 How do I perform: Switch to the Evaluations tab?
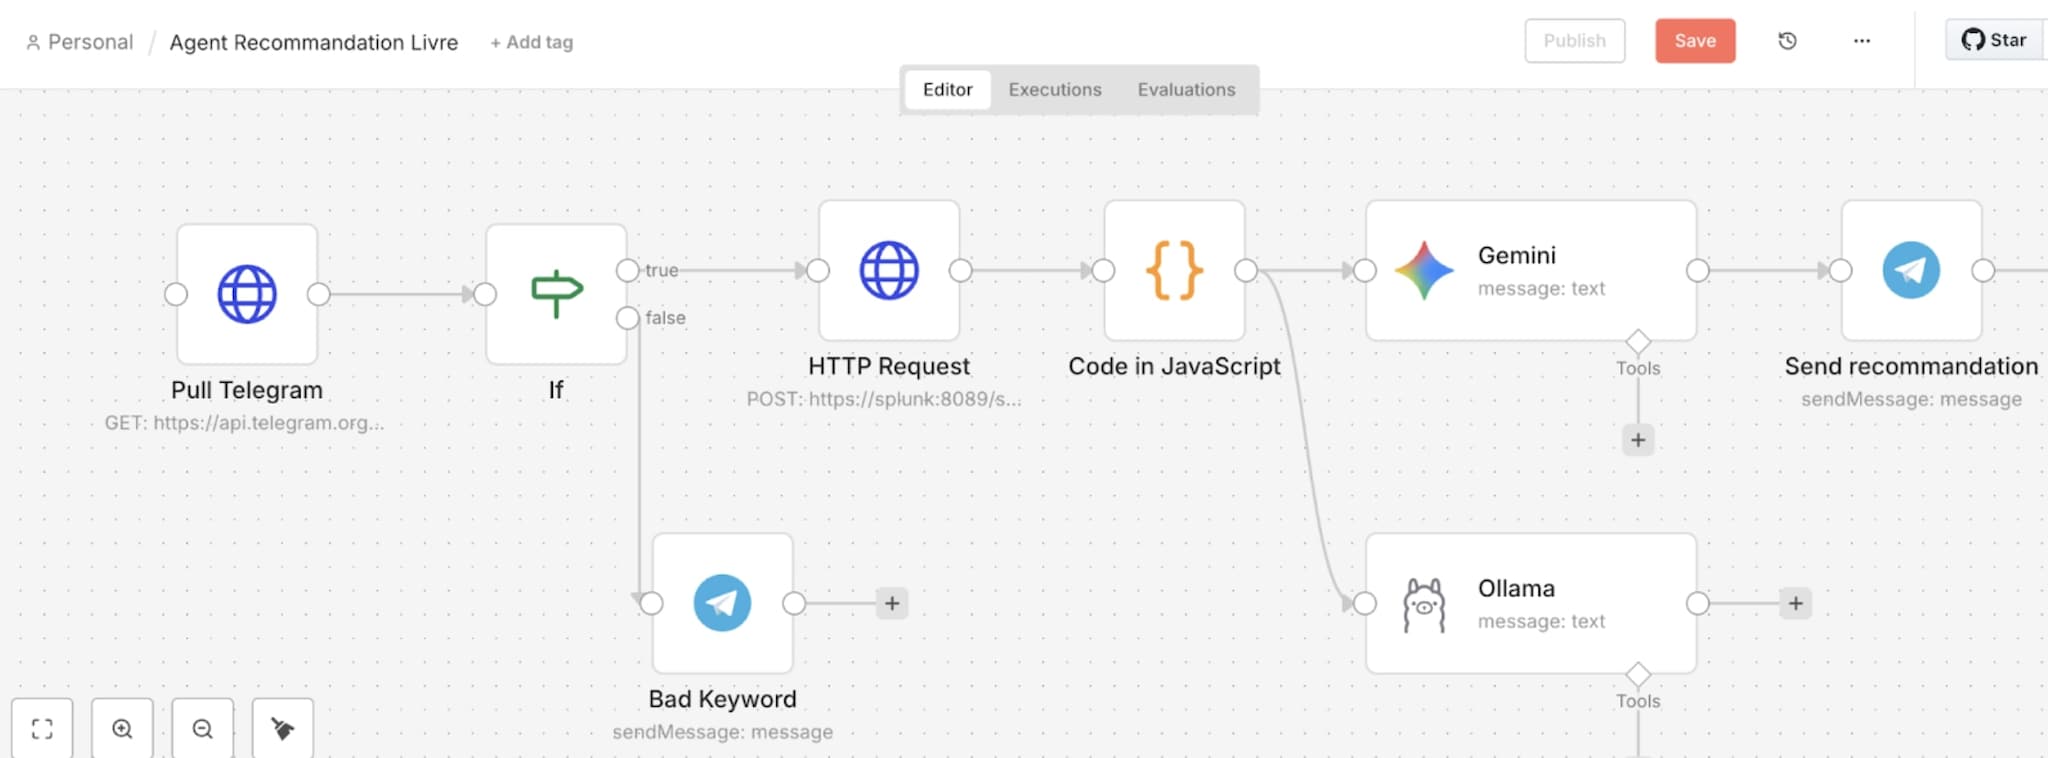coord(1186,90)
